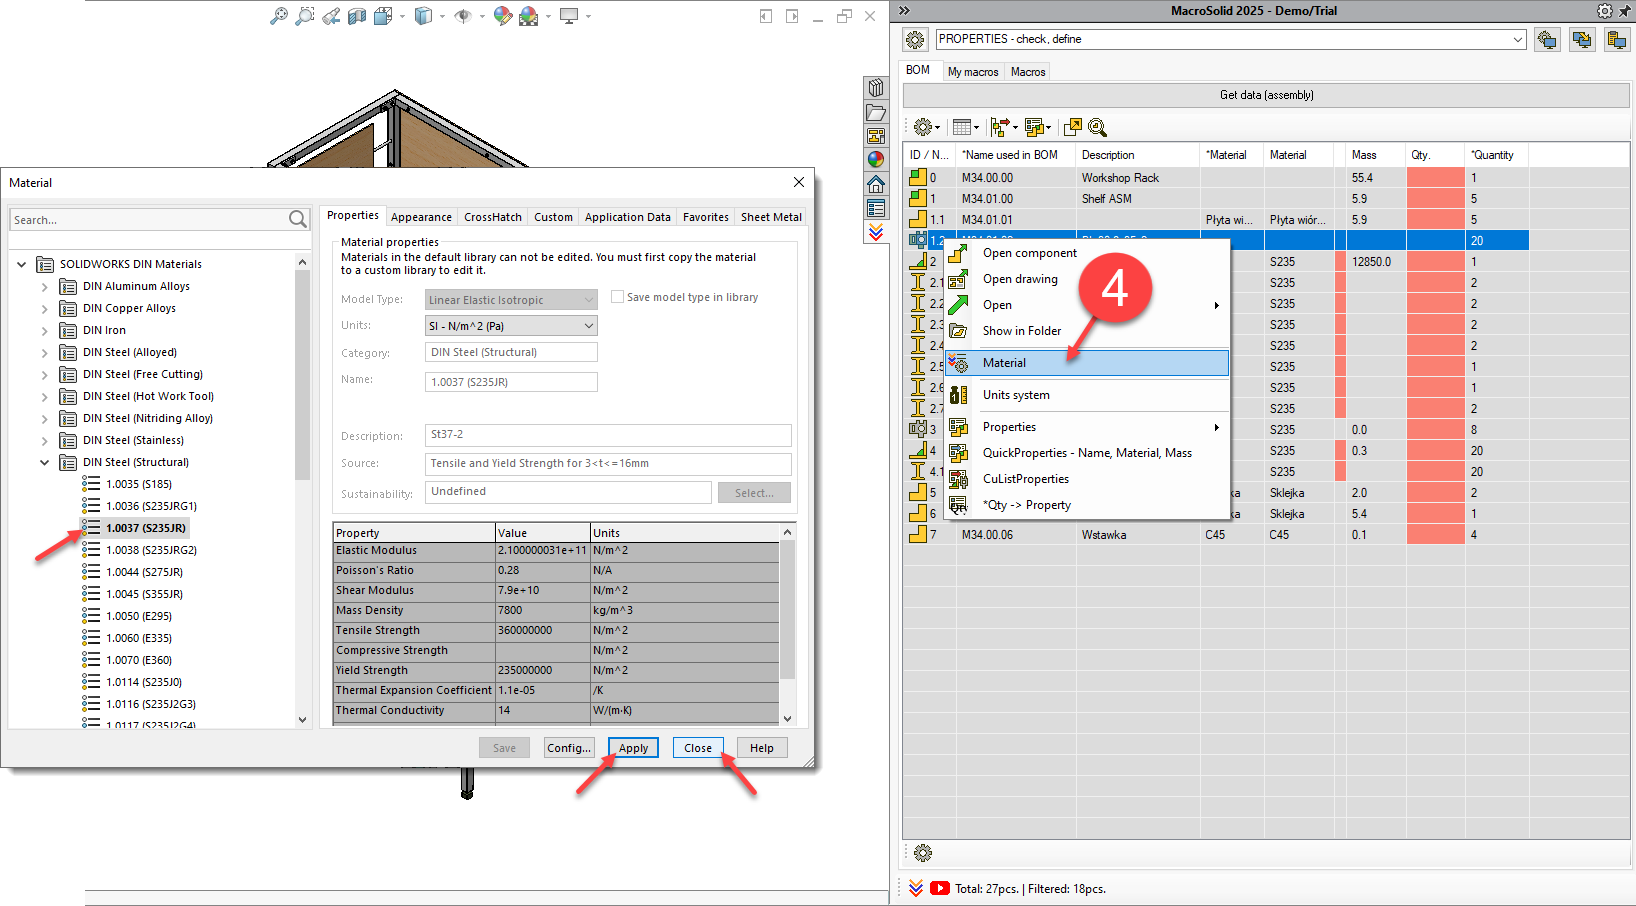This screenshot has height=906, width=1636.
Task: Click the second monitor macro icon right of combo box
Action: coord(1582,40)
